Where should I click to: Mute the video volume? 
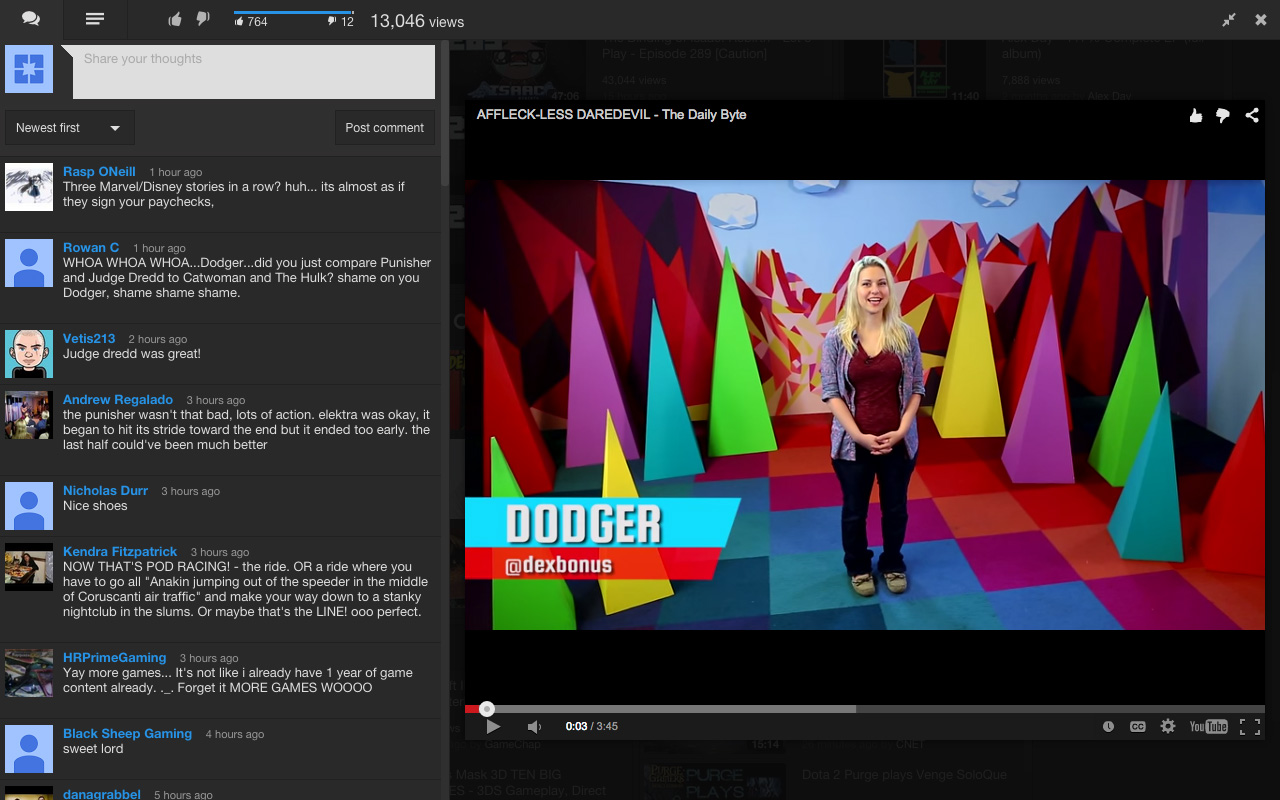[534, 726]
